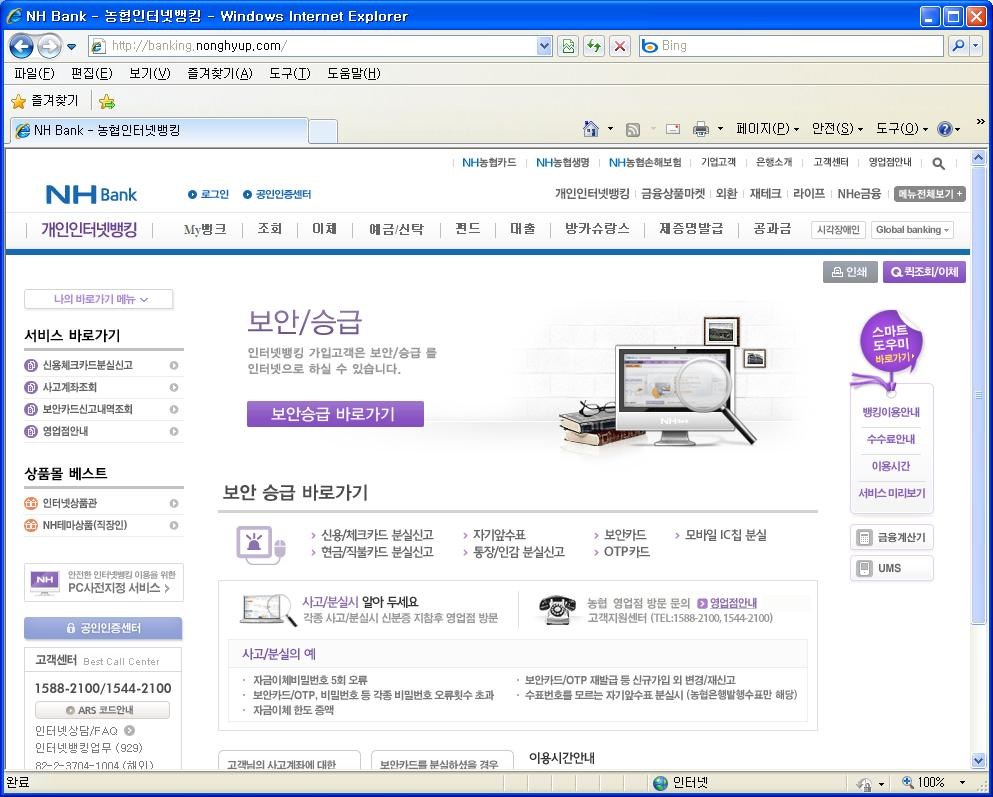The height and width of the screenshot is (797, 993).
Task: Click the vertical scrollbar down arrow
Action: [978, 760]
